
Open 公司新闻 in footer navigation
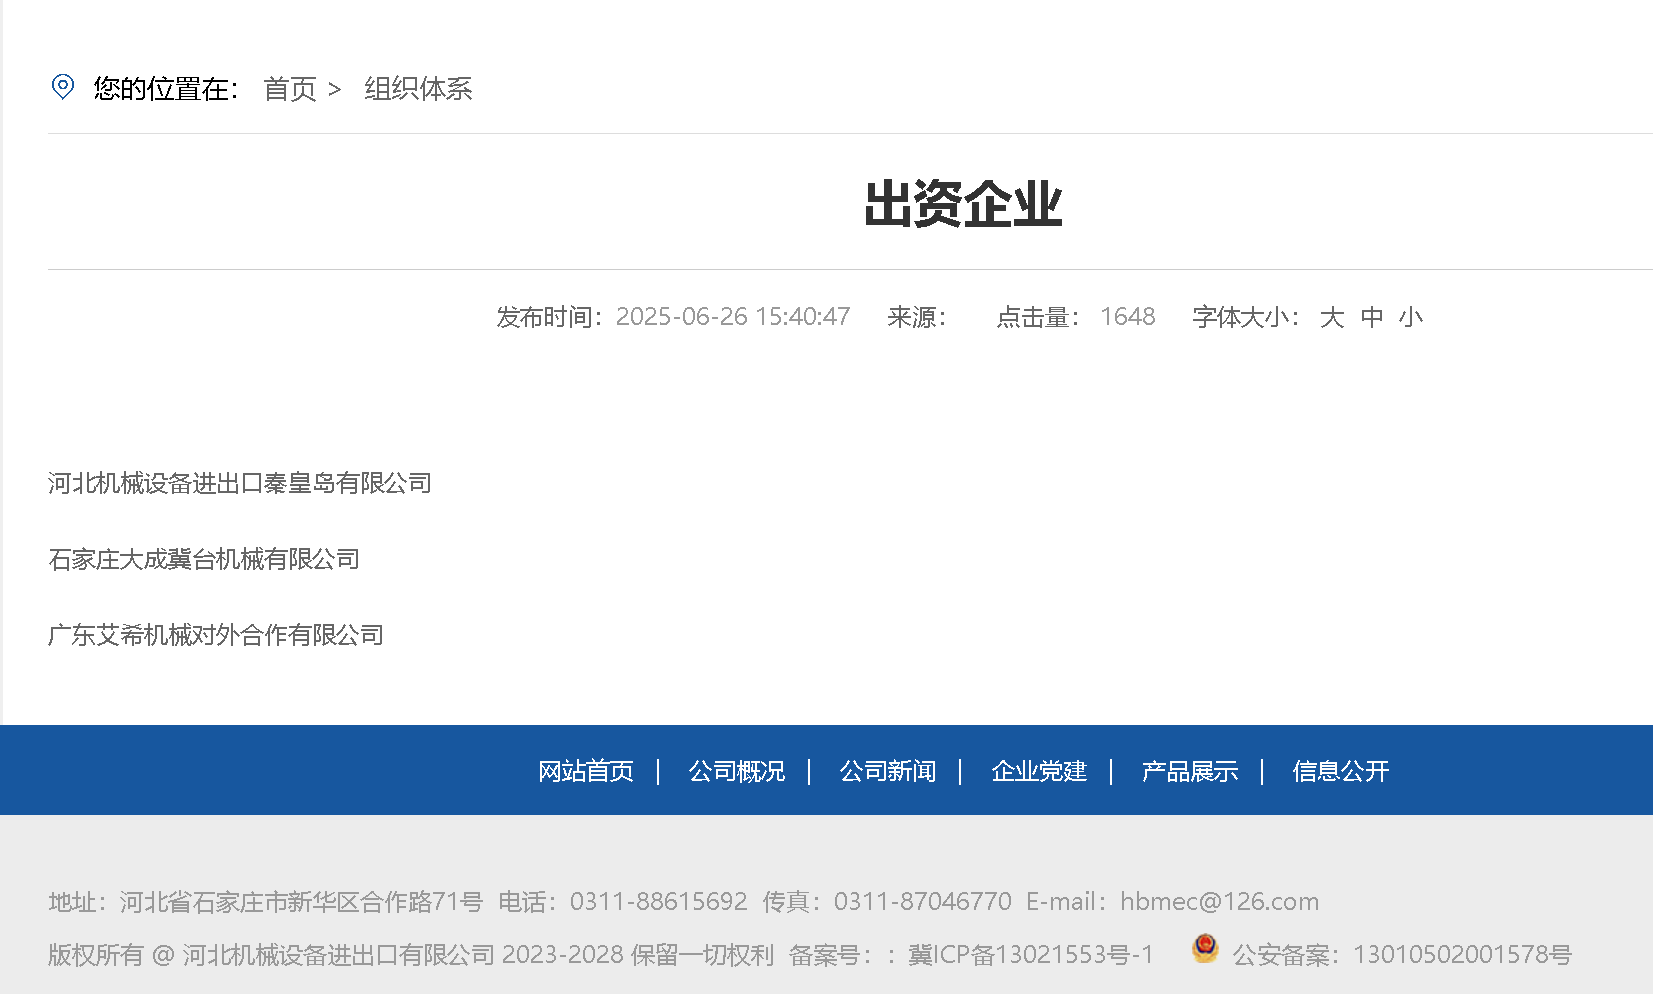pyautogui.click(x=888, y=771)
